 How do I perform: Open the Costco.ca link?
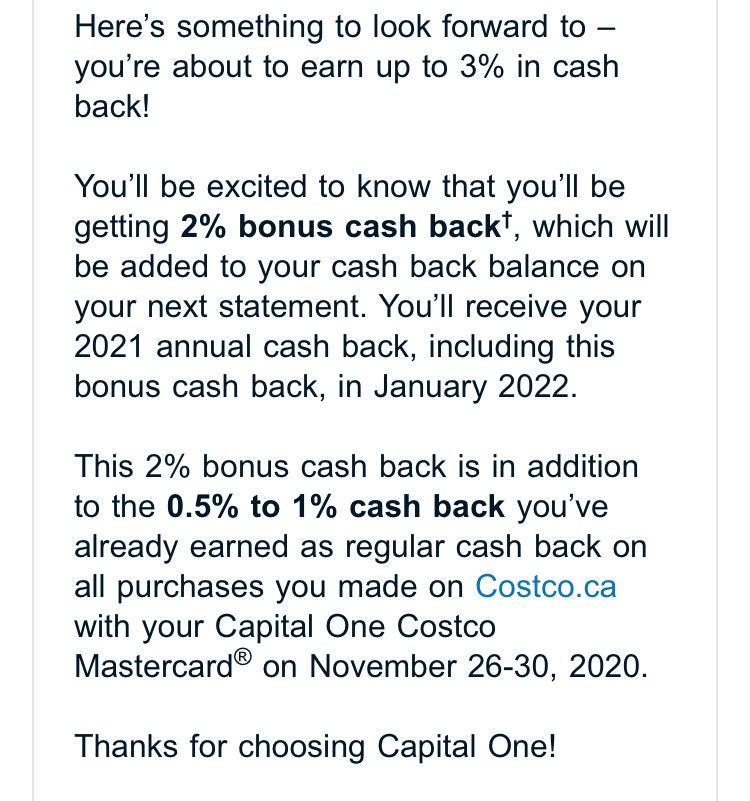[545, 586]
